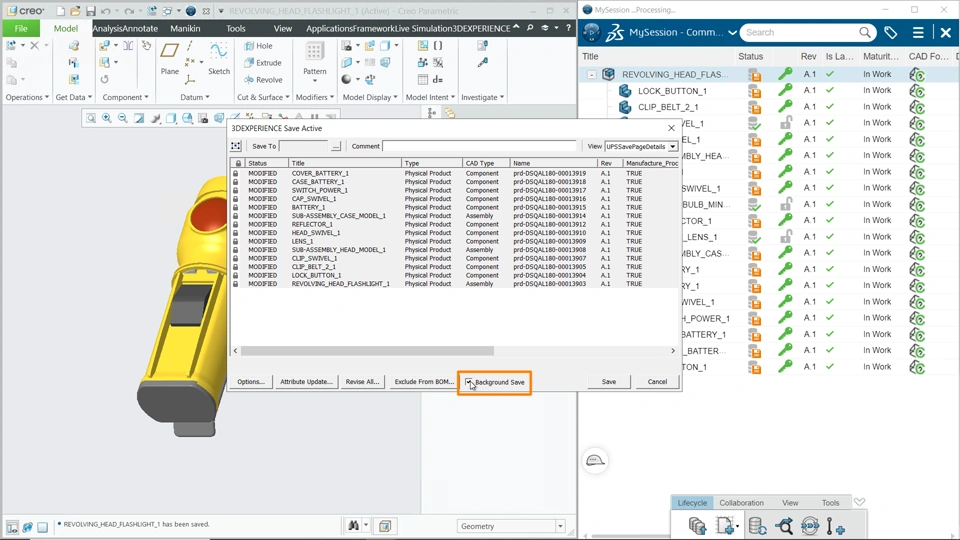The height and width of the screenshot is (540, 960).
Task: Click the Search field in MySession
Action: [799, 32]
